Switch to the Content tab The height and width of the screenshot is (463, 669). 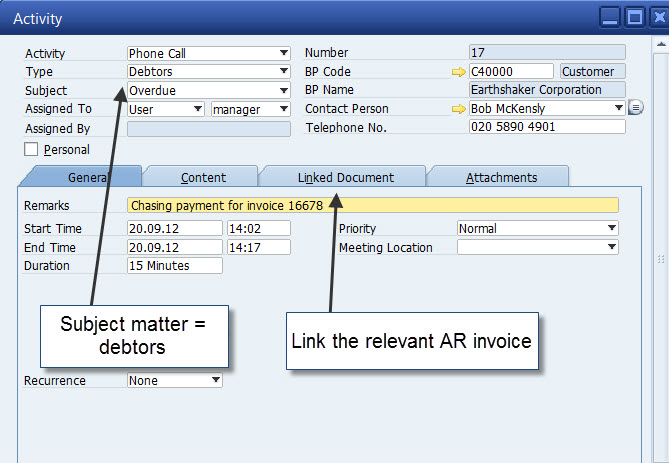pyautogui.click(x=203, y=178)
